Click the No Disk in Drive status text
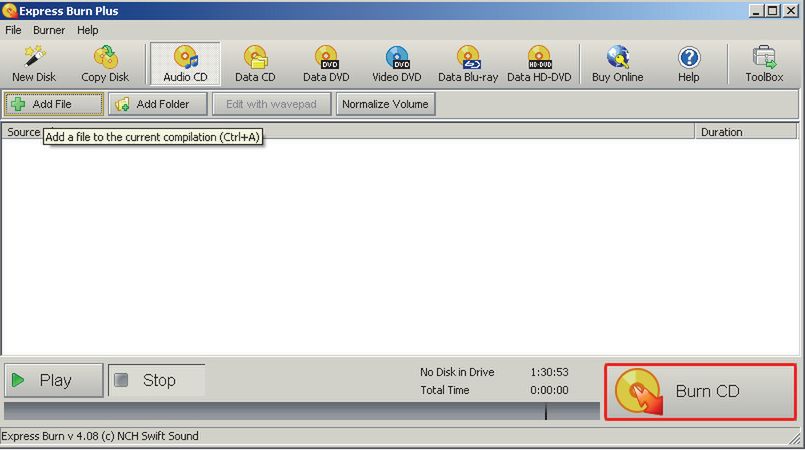This screenshot has height=450, width=805. point(457,372)
